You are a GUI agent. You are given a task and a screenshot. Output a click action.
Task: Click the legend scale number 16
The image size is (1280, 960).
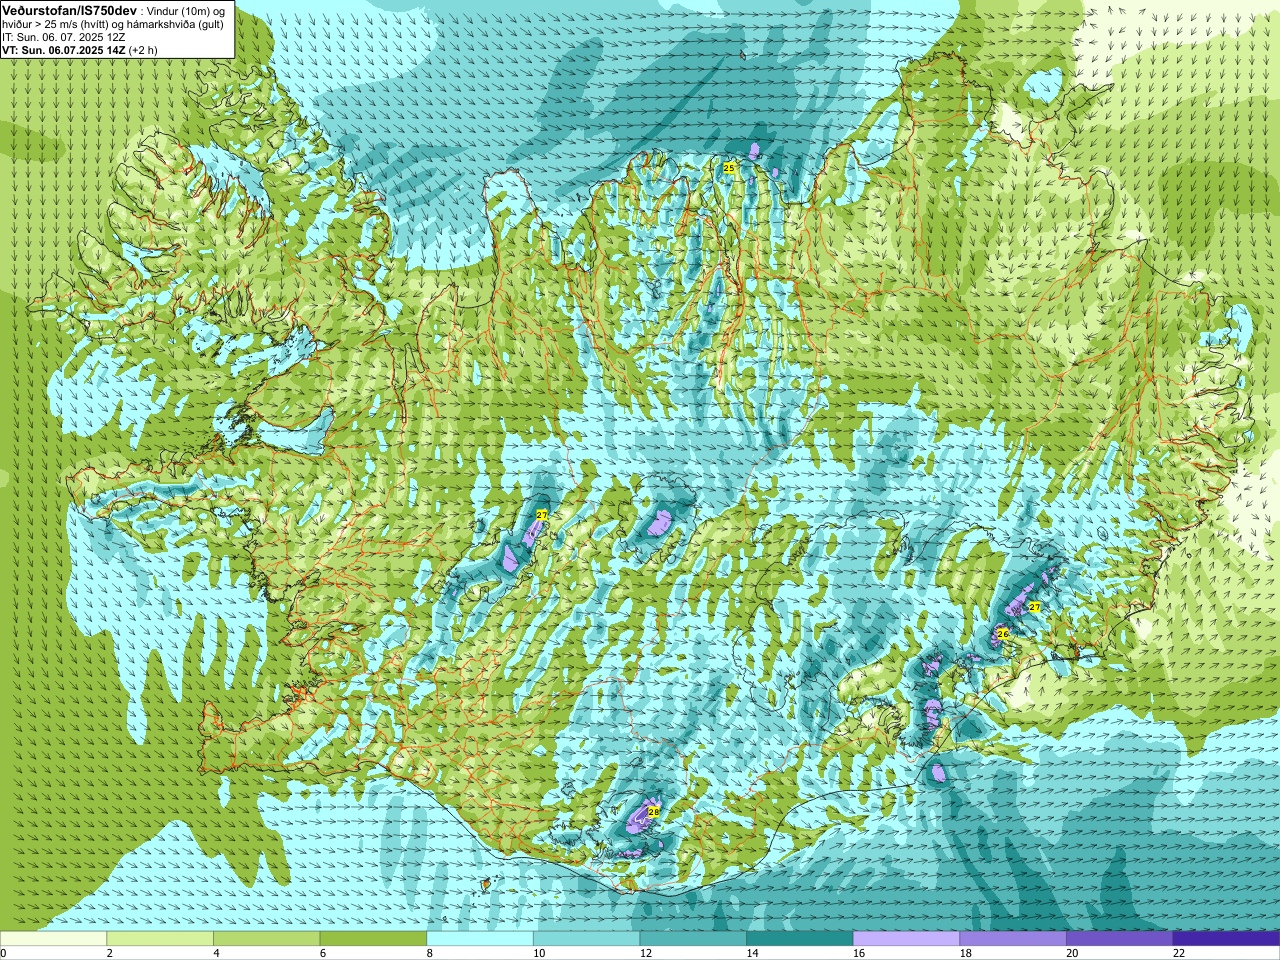tap(859, 953)
